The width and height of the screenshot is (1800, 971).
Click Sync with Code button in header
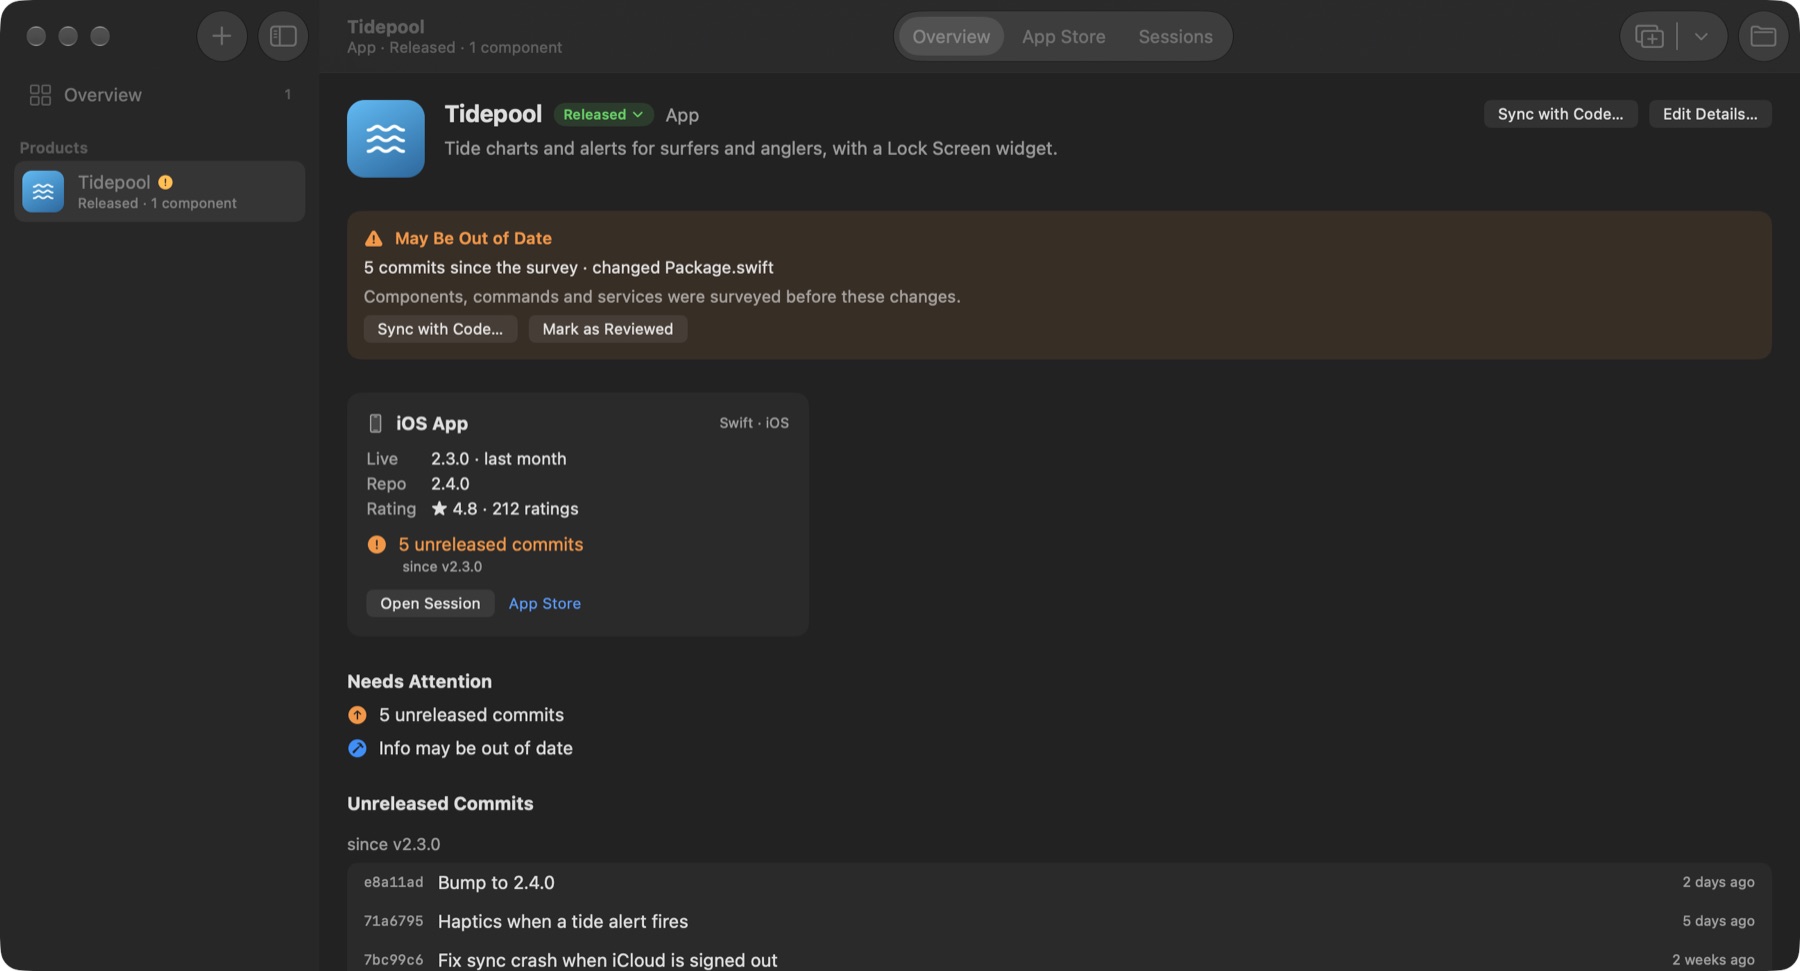click(1560, 114)
